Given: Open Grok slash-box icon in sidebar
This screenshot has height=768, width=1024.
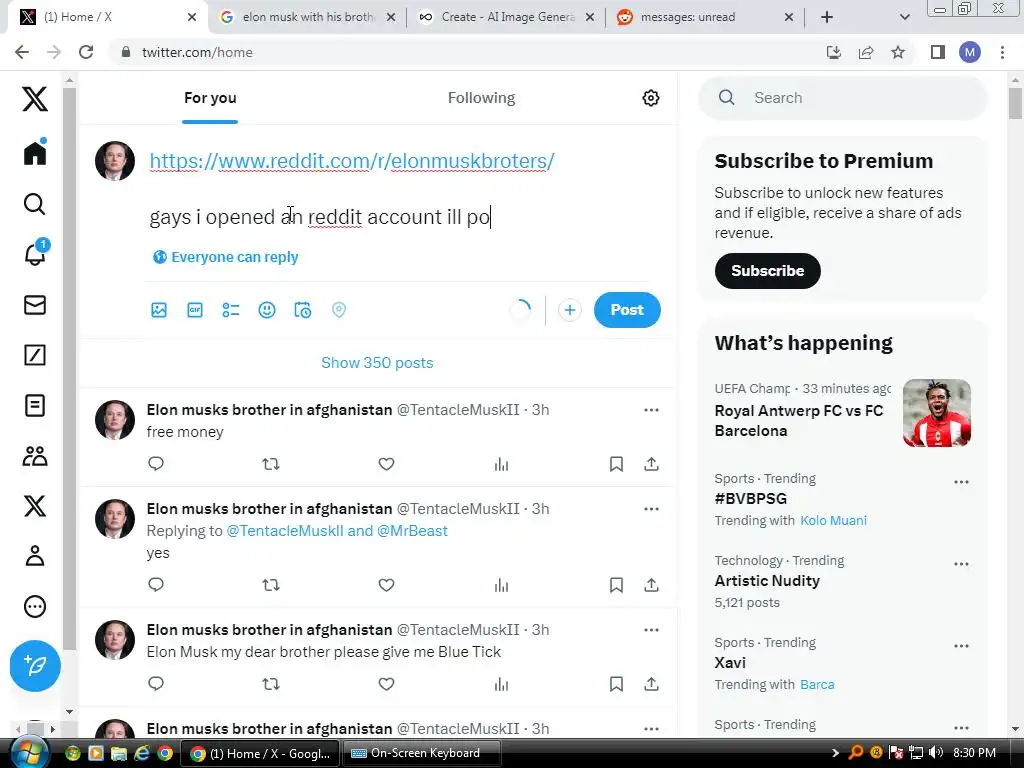Looking at the screenshot, I should pos(35,355).
